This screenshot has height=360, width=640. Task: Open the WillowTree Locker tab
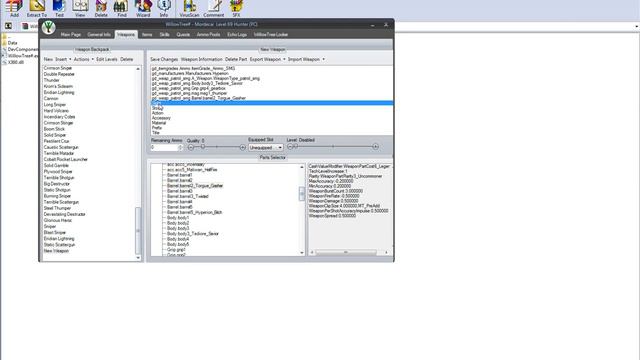point(271,35)
